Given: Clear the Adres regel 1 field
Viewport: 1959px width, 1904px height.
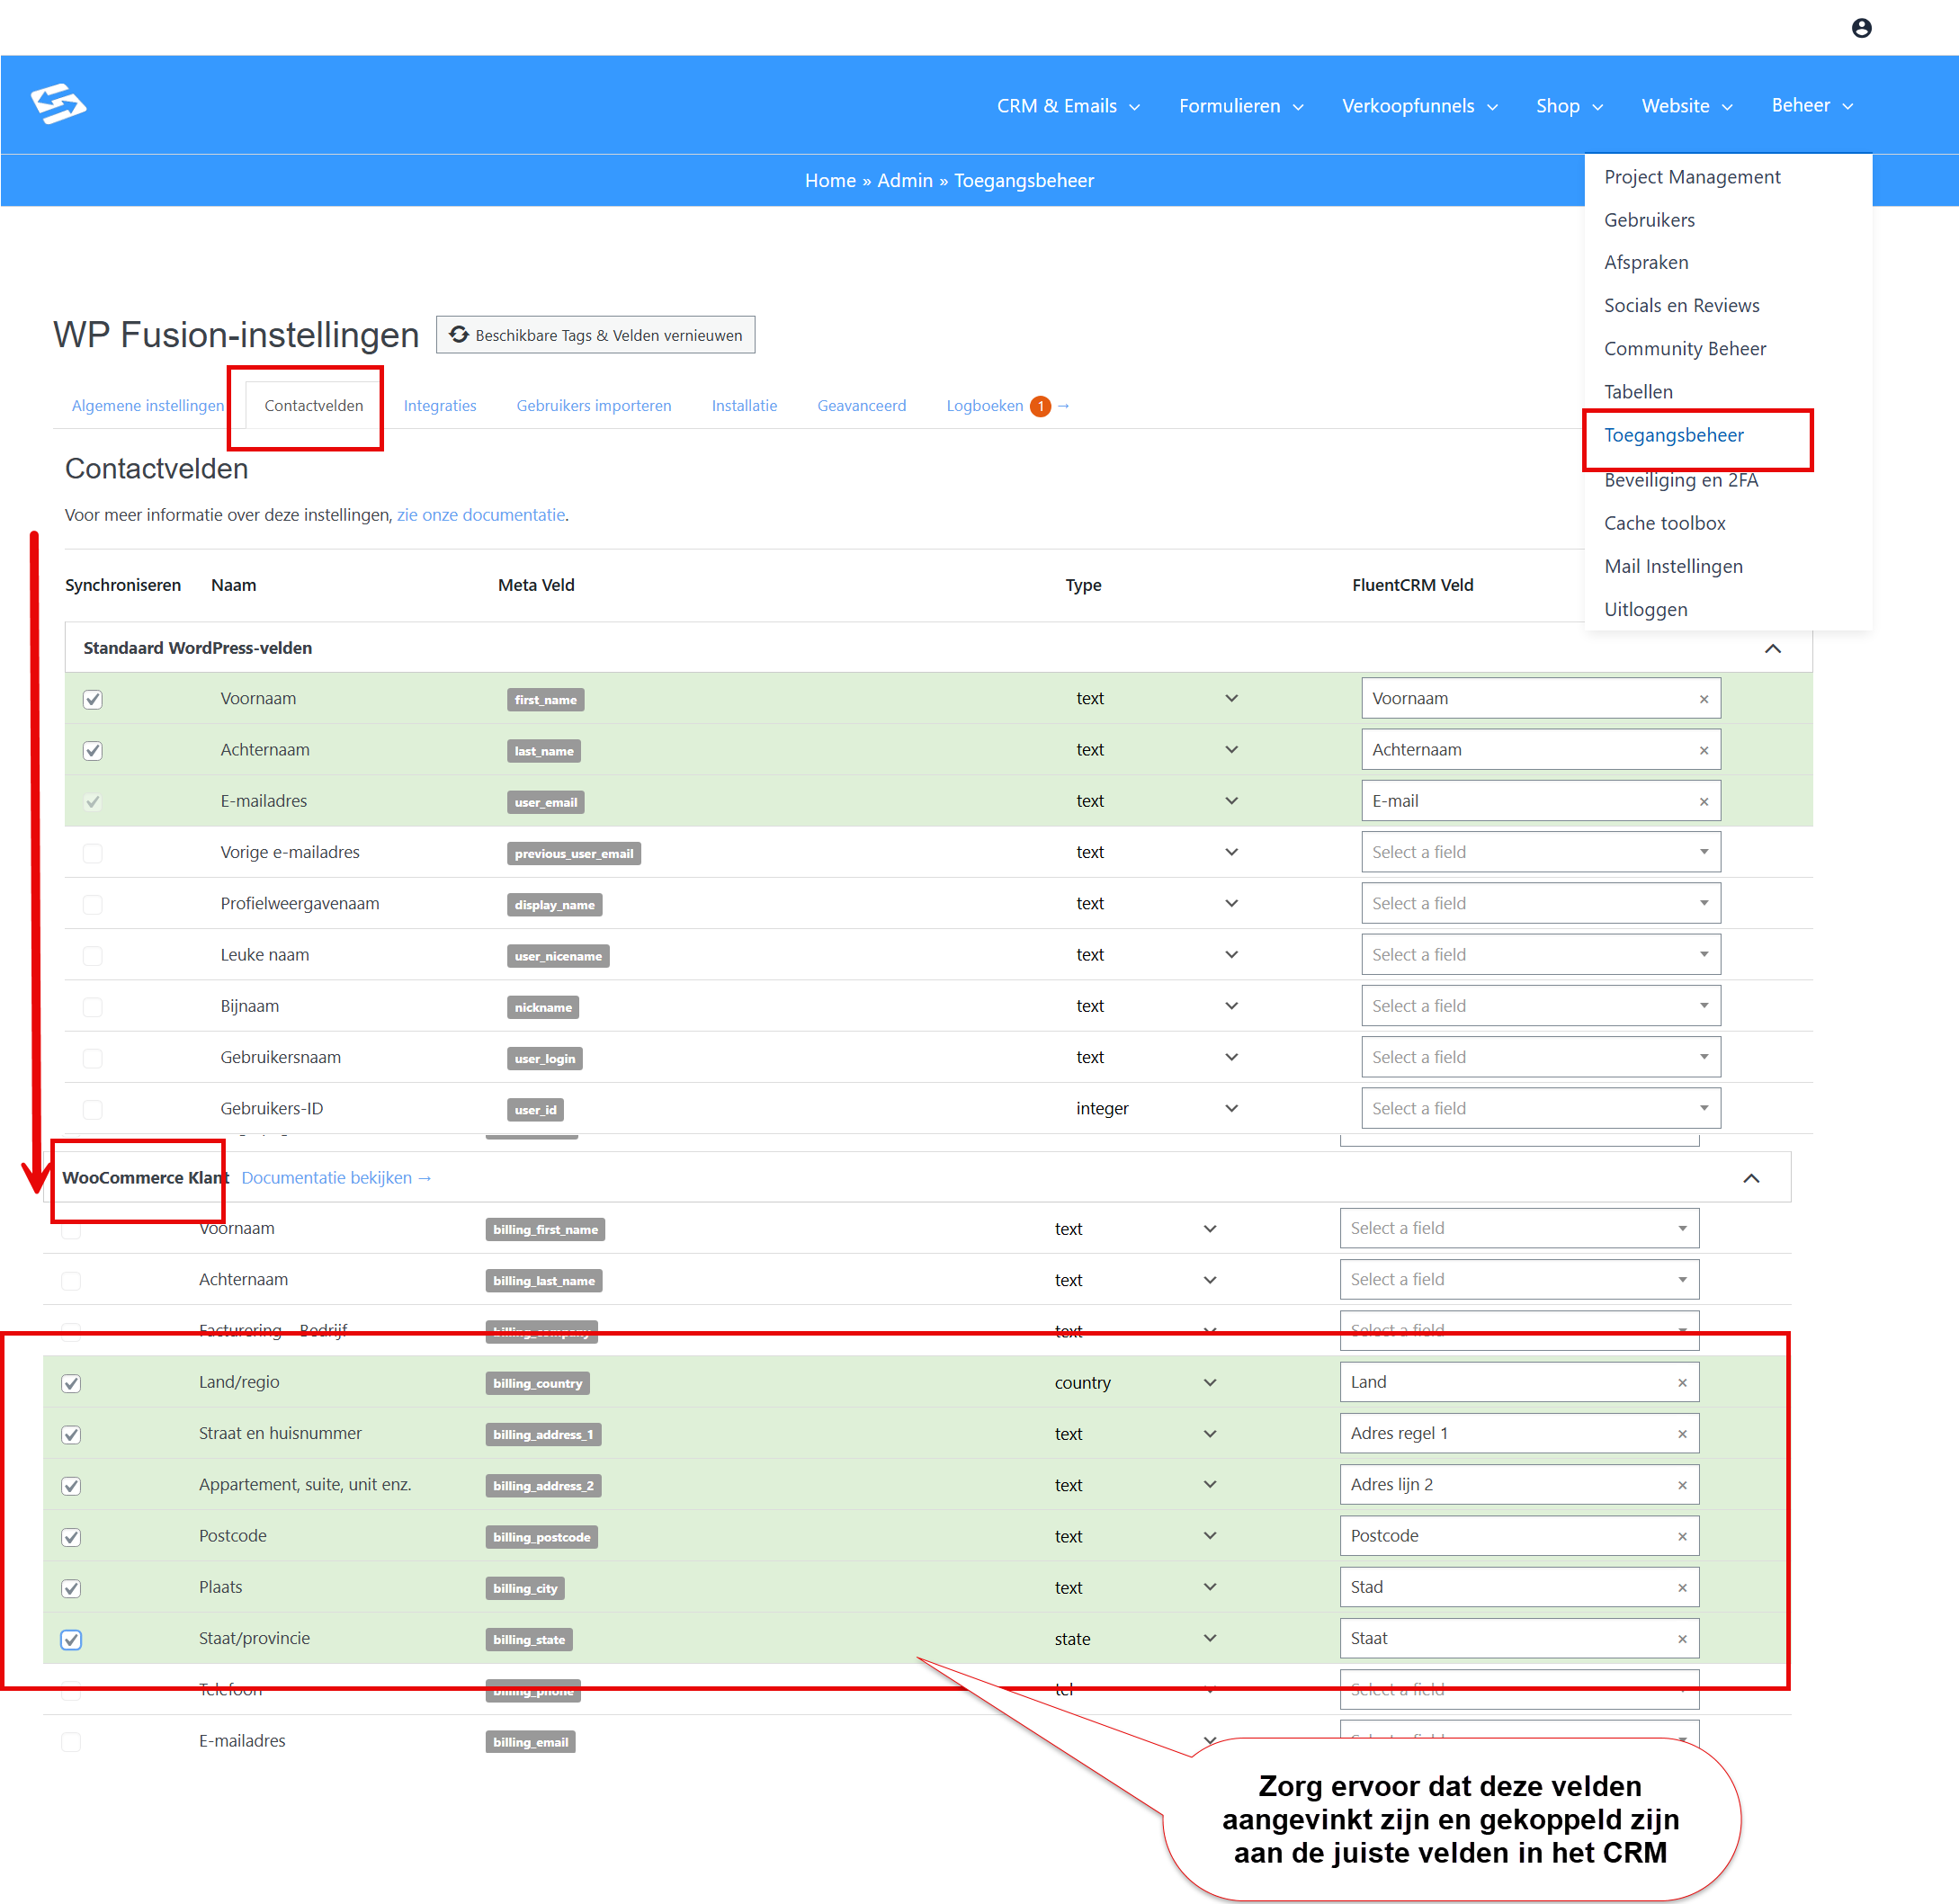Looking at the screenshot, I should point(1682,1433).
